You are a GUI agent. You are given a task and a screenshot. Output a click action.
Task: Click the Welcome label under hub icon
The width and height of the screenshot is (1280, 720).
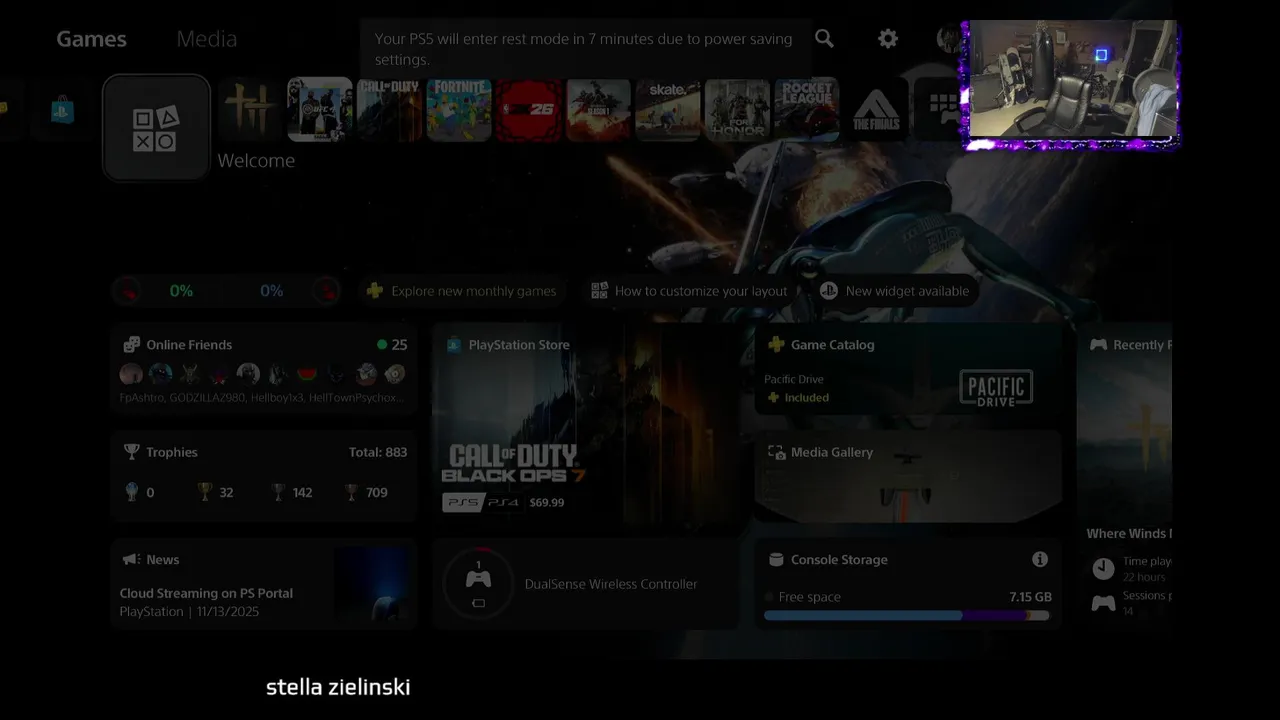coord(256,160)
